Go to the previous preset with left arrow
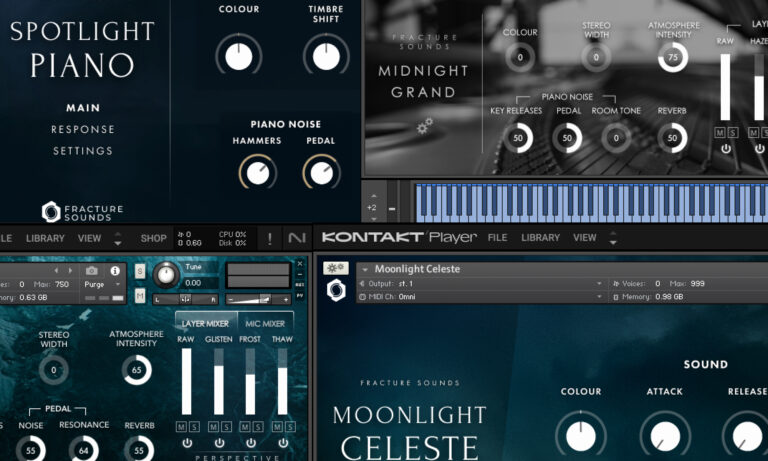Screen dimensions: 768x461 (56, 270)
